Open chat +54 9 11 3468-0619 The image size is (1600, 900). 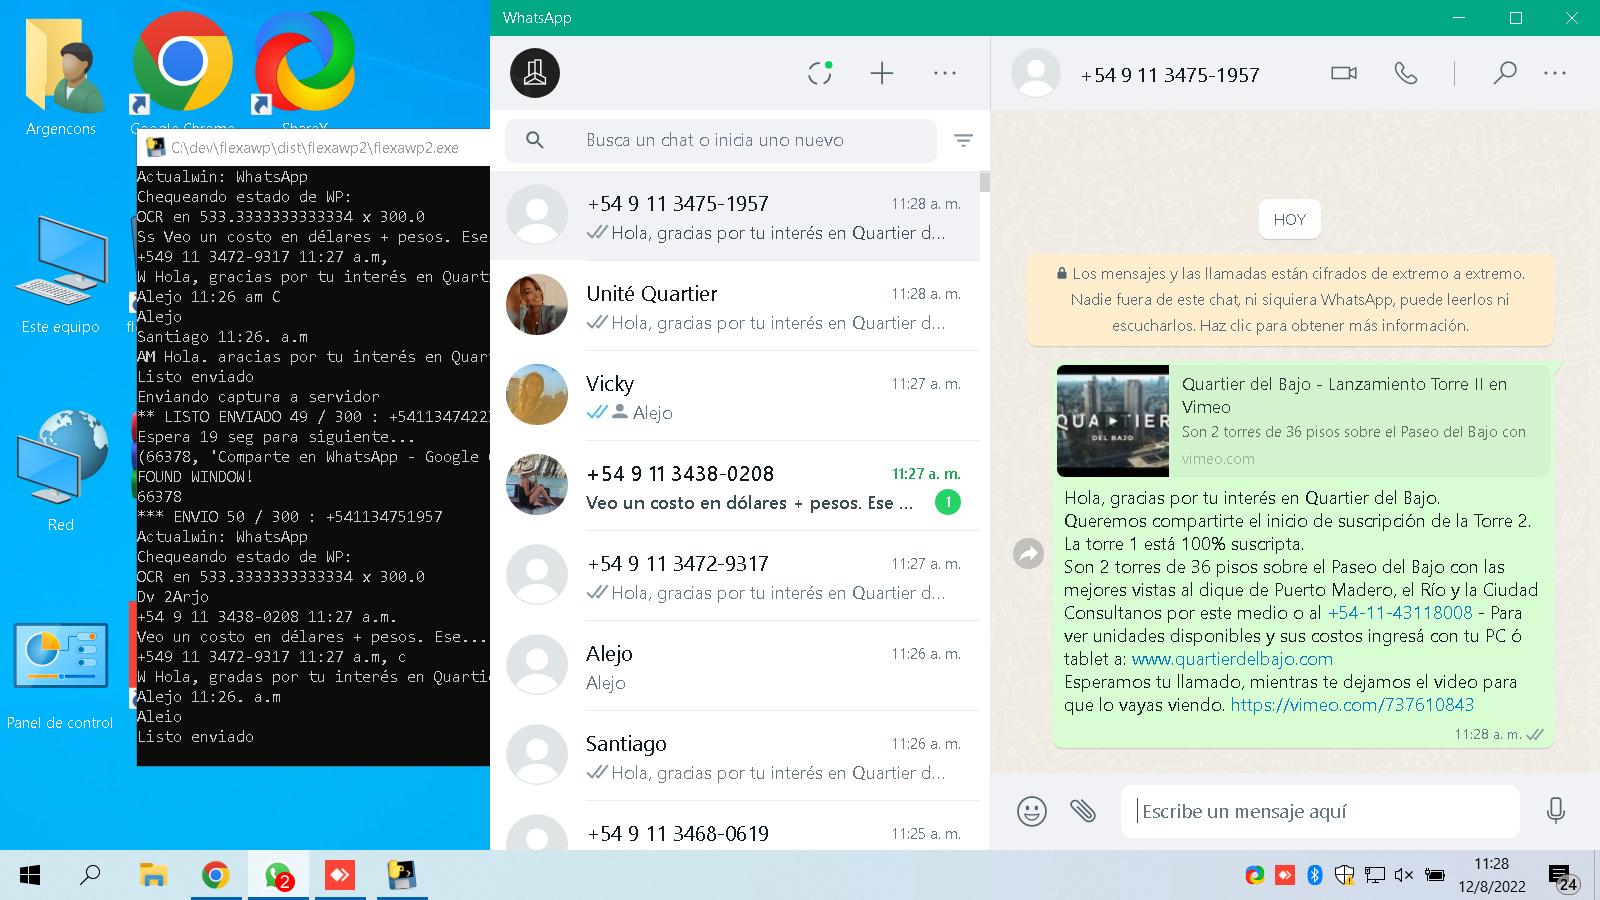point(735,827)
